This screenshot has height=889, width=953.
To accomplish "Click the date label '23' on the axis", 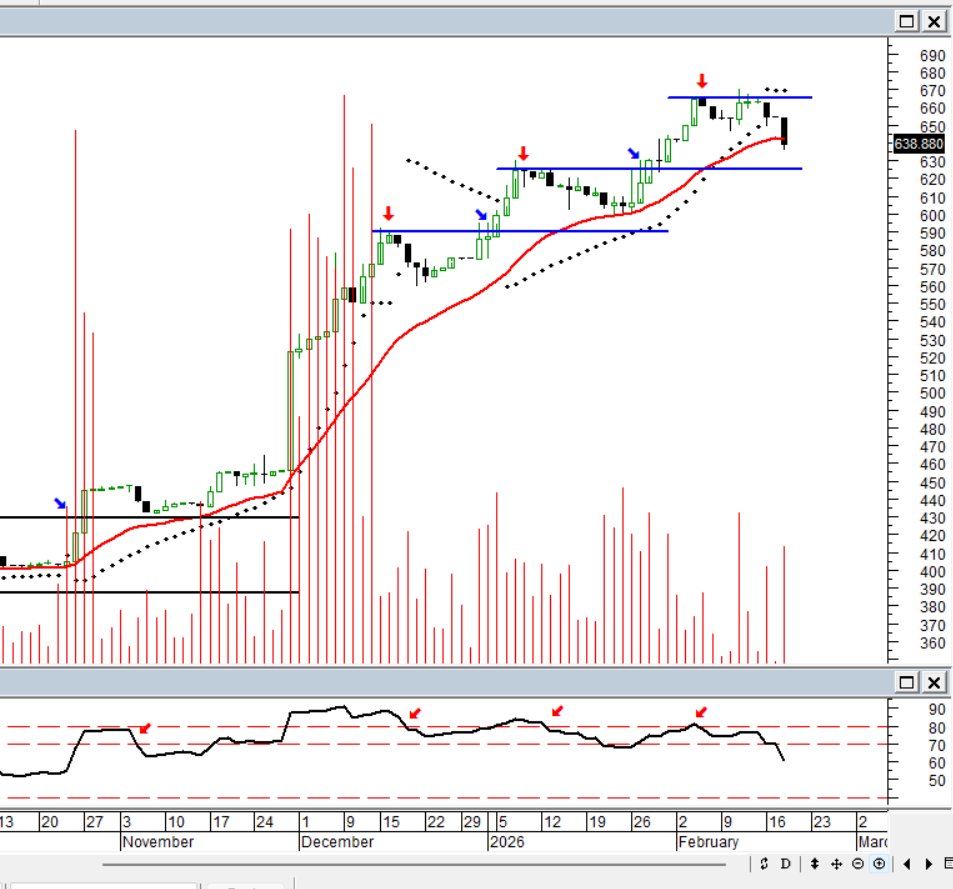I will (822, 822).
